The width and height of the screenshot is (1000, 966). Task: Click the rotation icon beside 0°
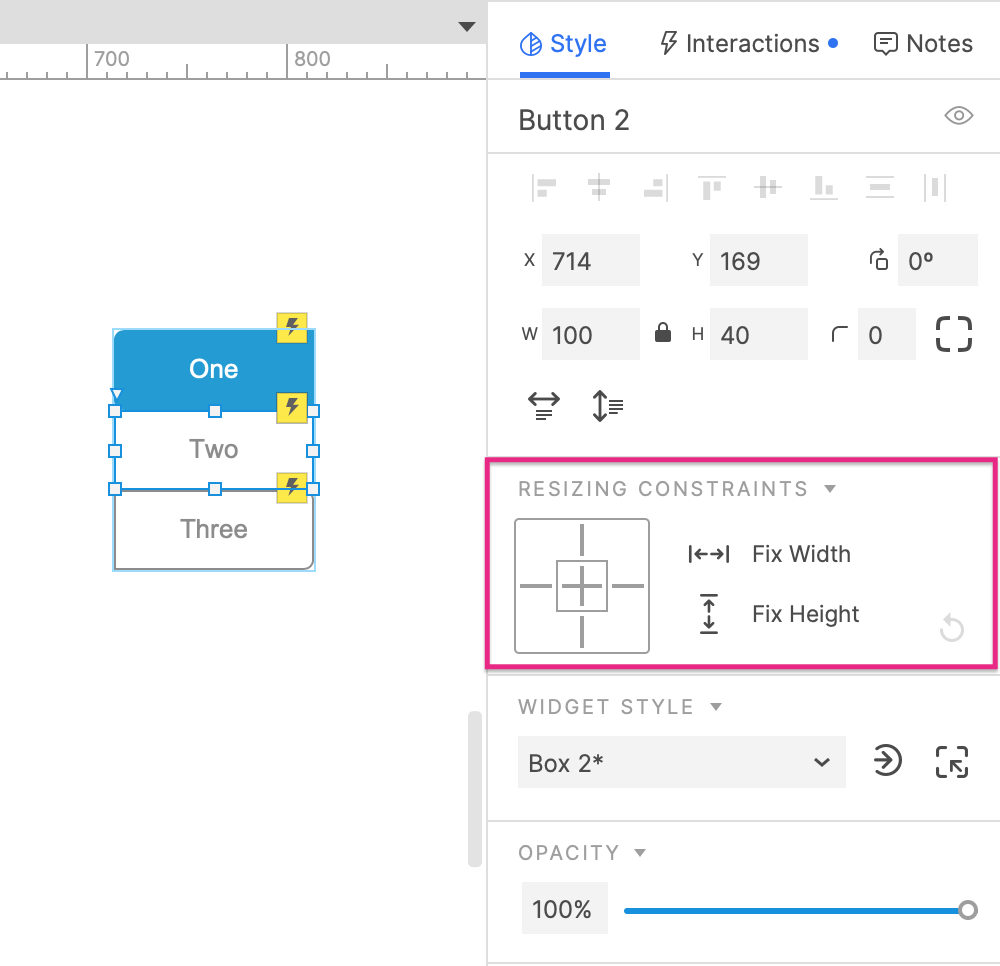[878, 259]
